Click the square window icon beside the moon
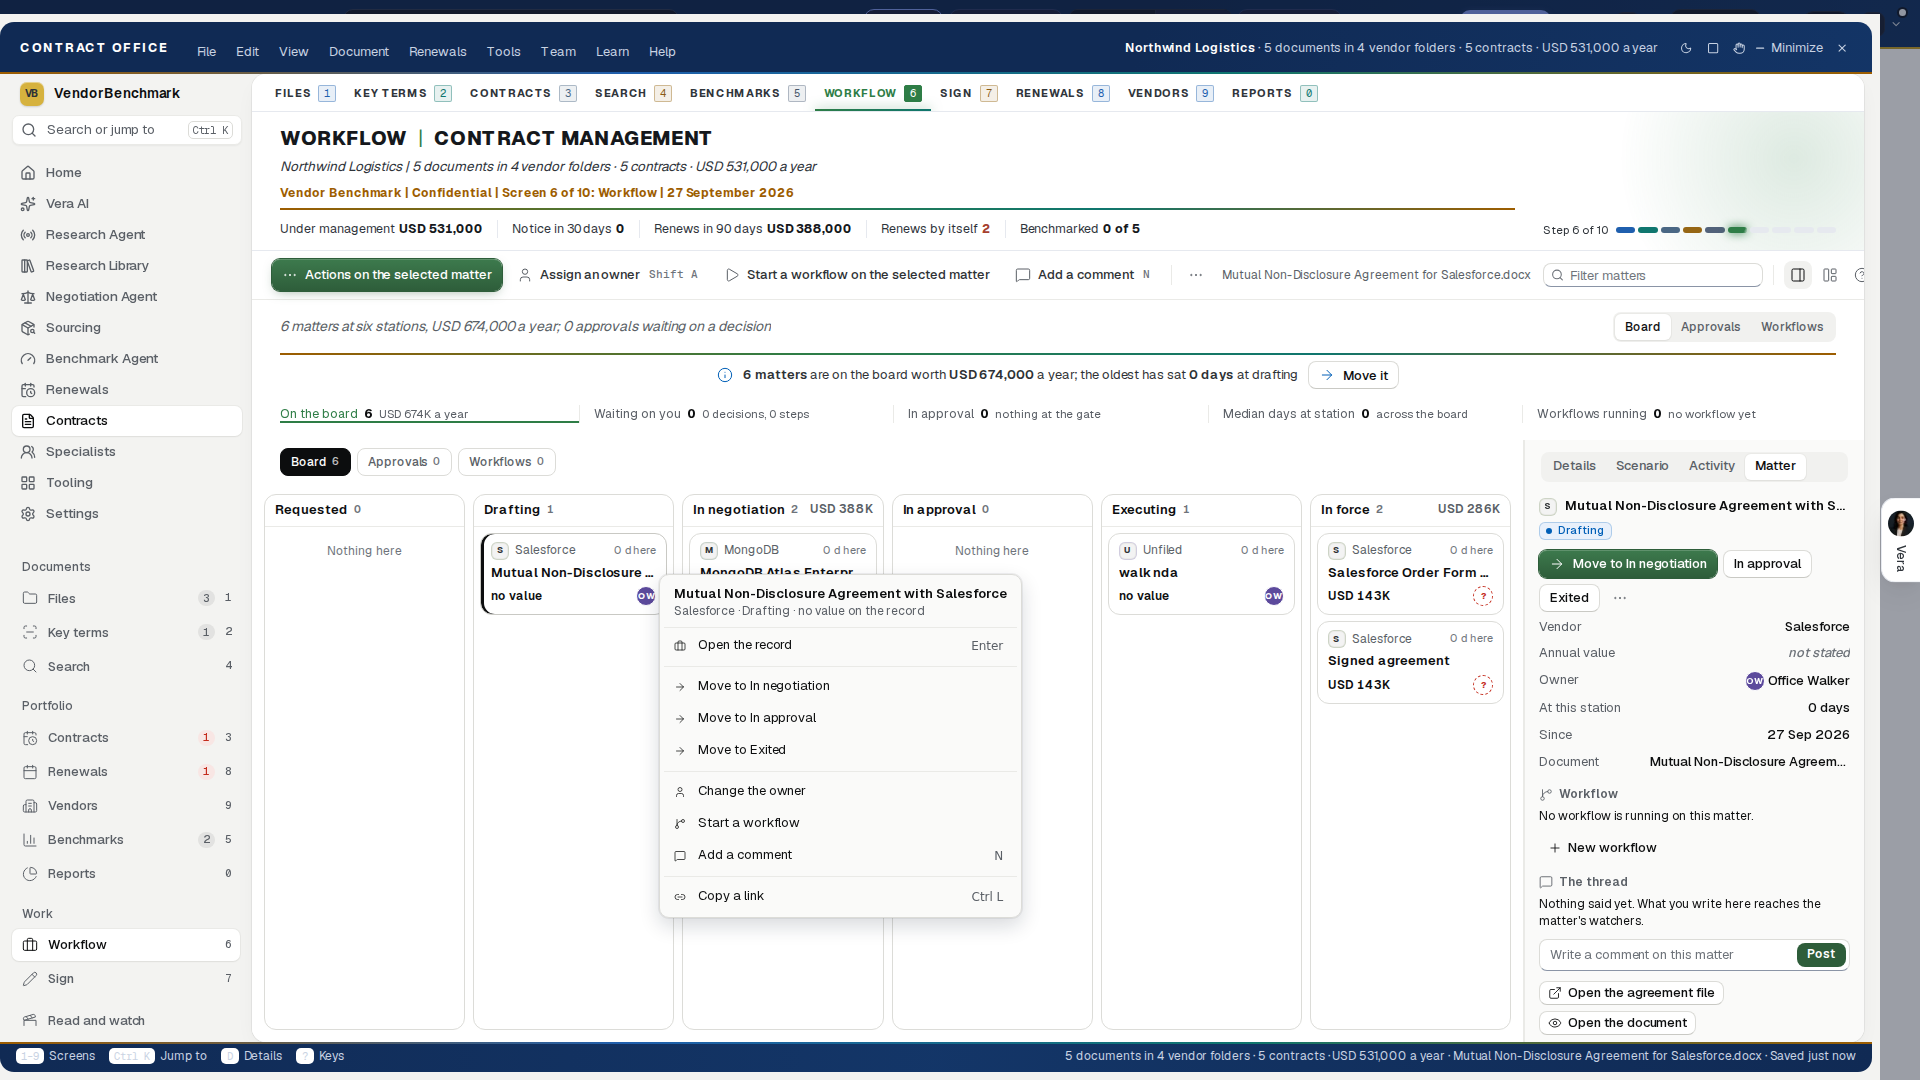The image size is (1920, 1080). coord(1713,48)
